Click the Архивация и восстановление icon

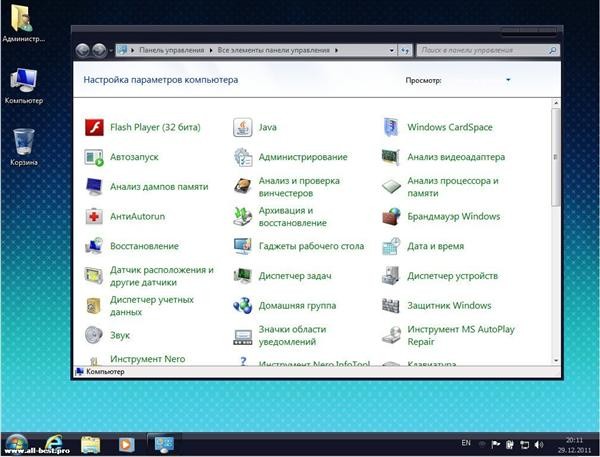tap(243, 216)
